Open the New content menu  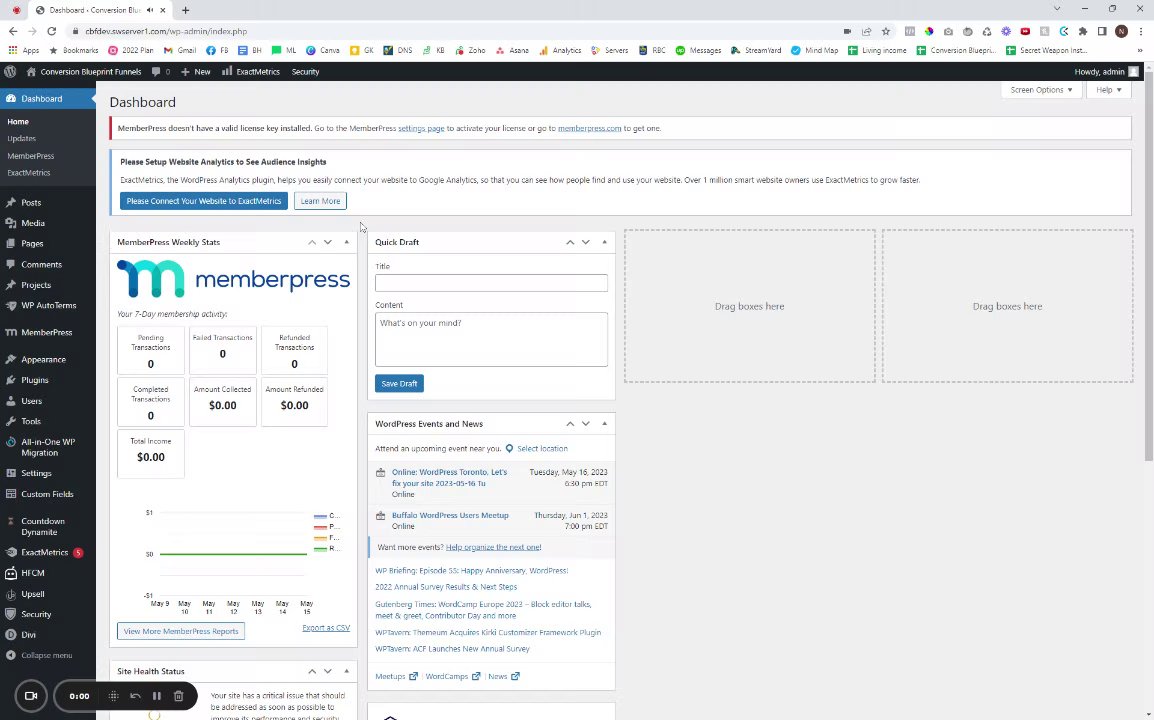coord(196,71)
